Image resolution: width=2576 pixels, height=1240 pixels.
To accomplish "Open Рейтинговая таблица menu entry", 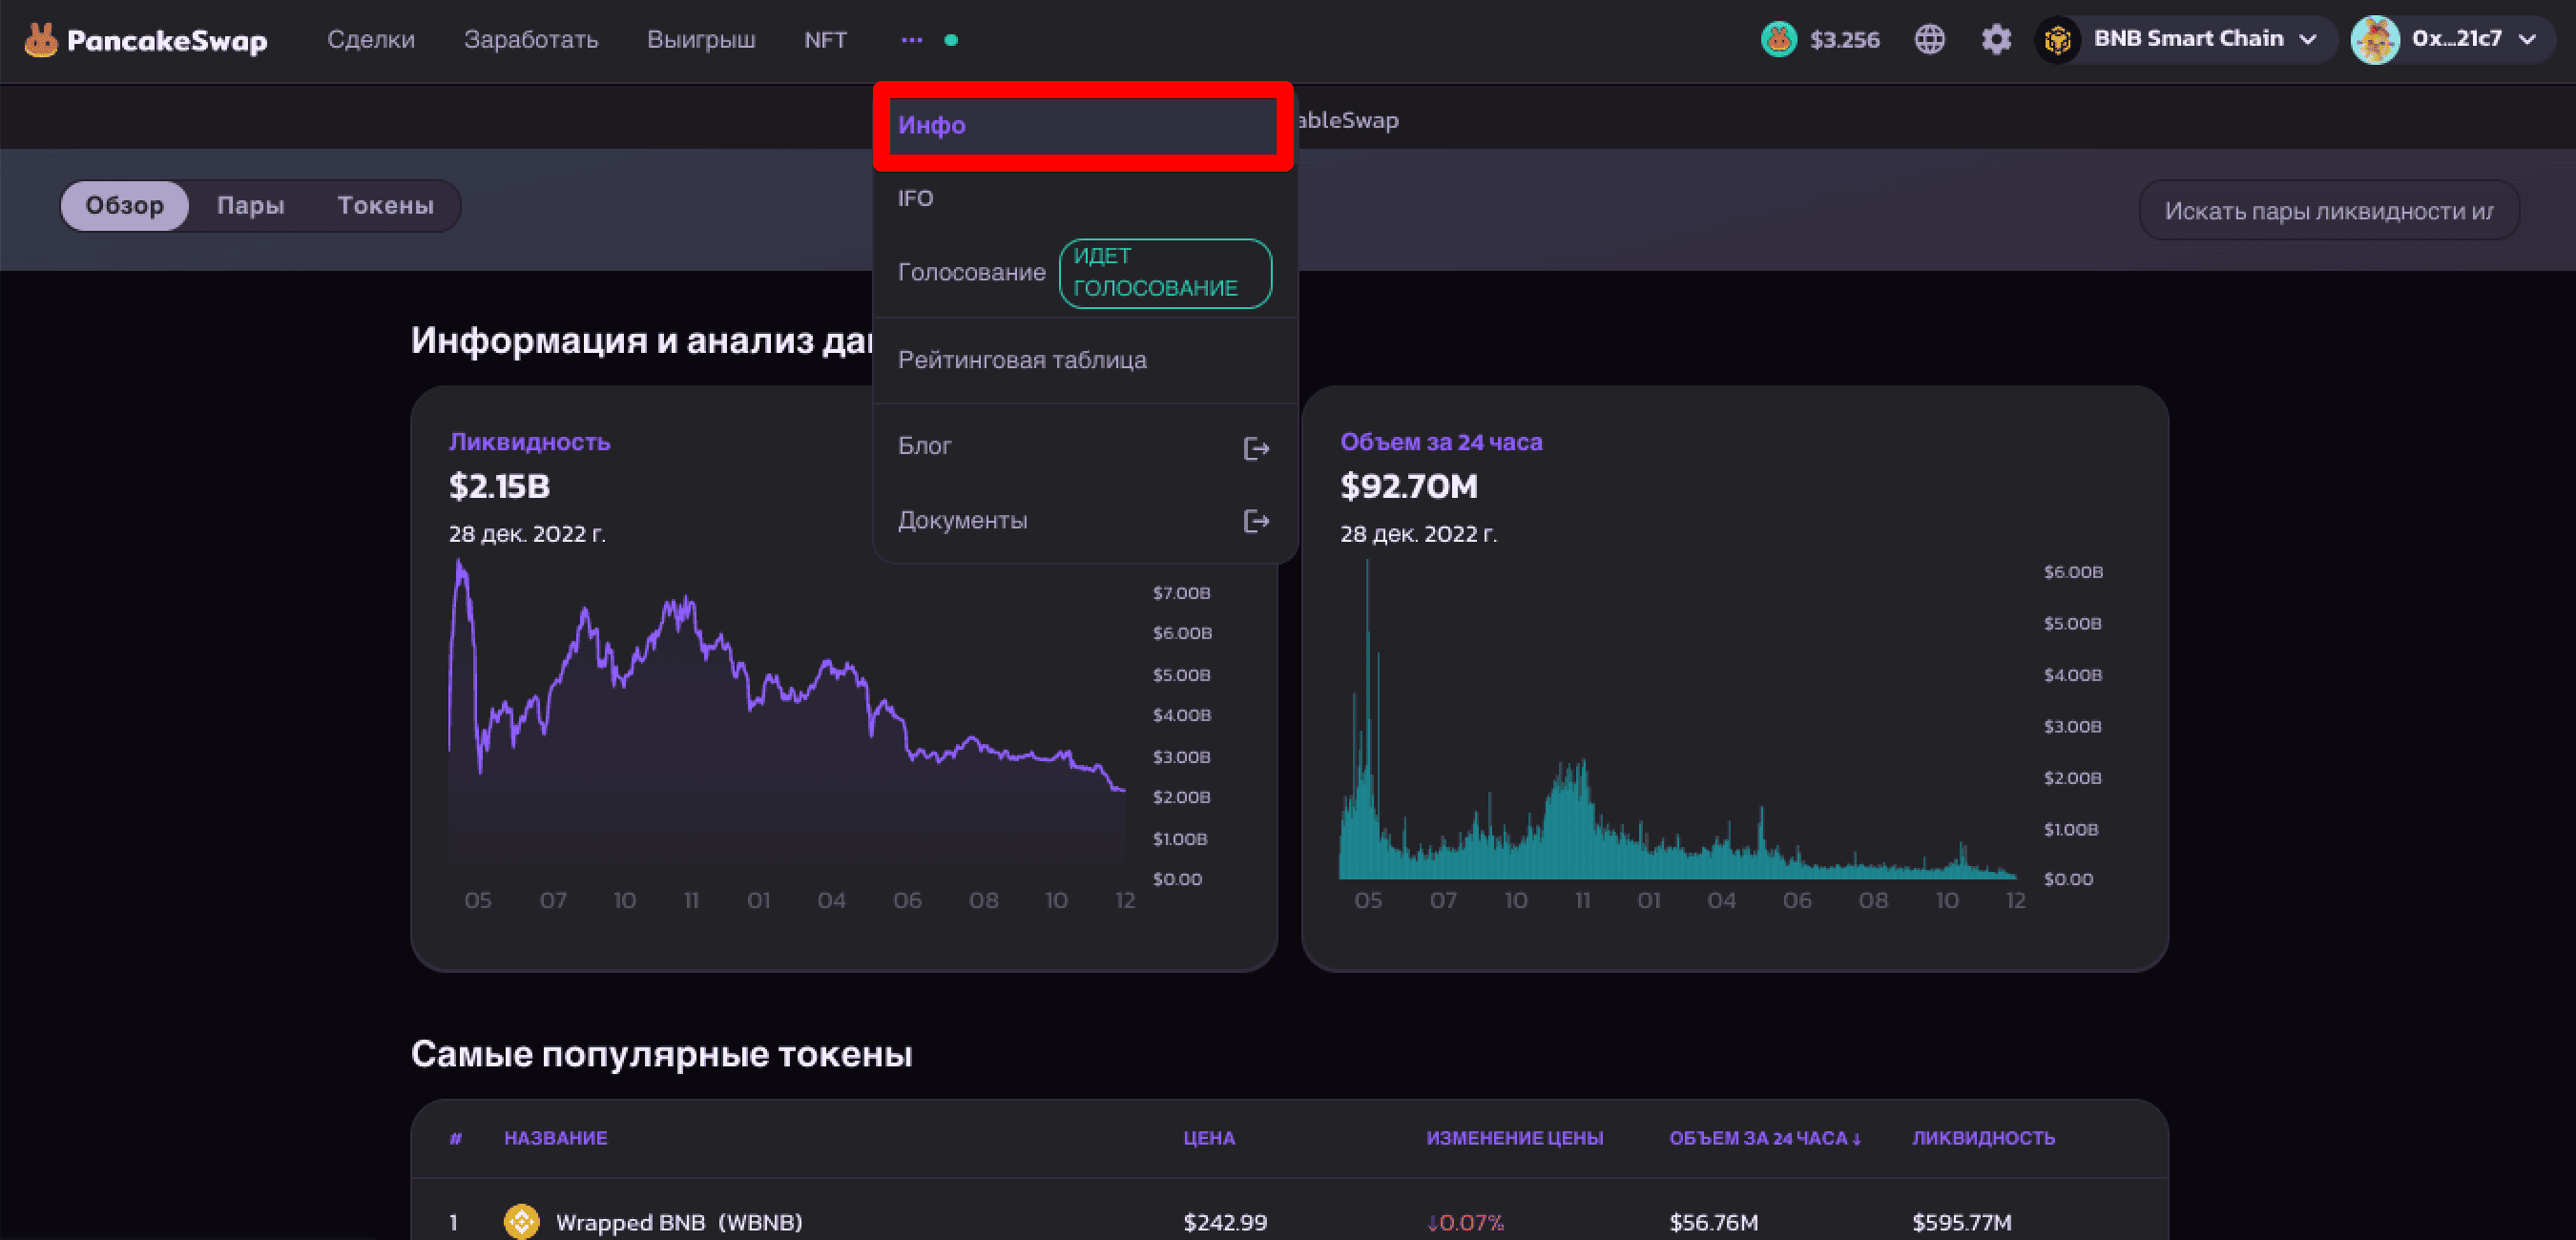I will [1085, 360].
